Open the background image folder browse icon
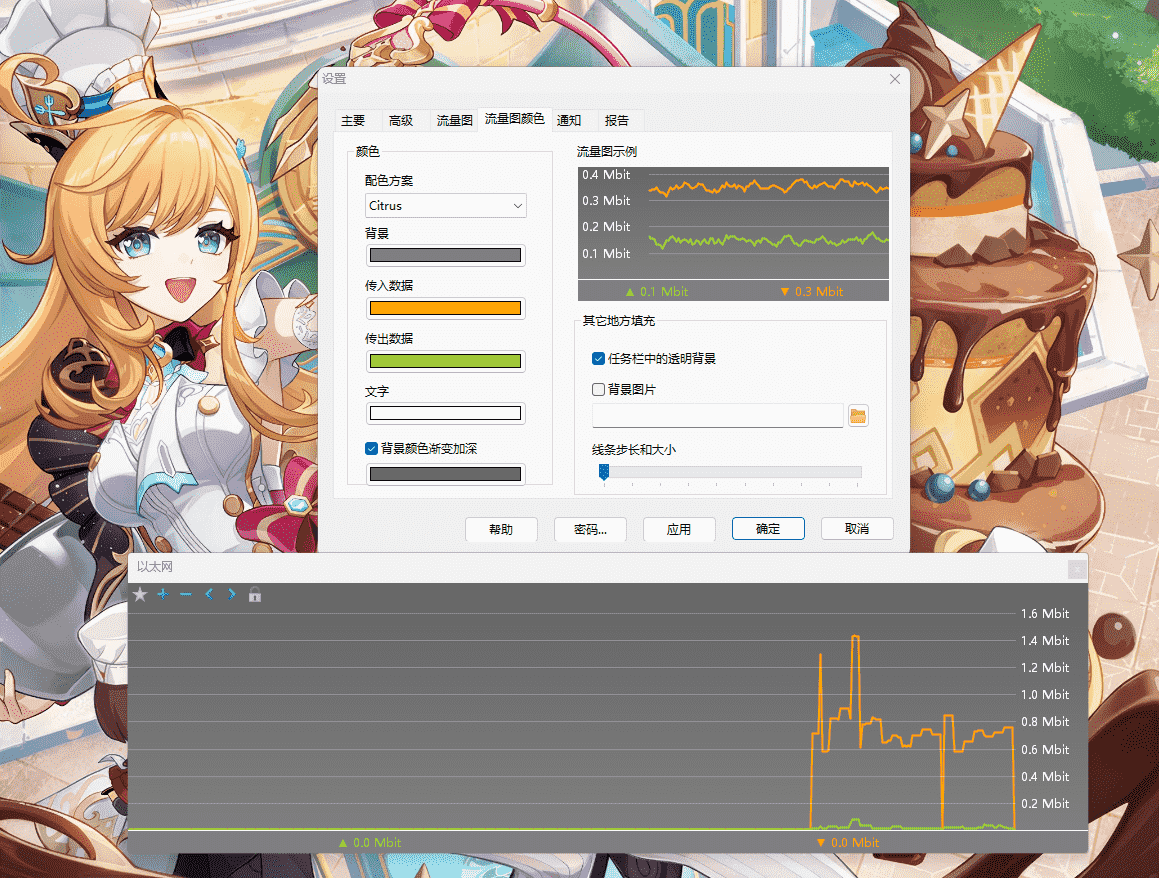Image resolution: width=1159 pixels, height=878 pixels. [858, 415]
